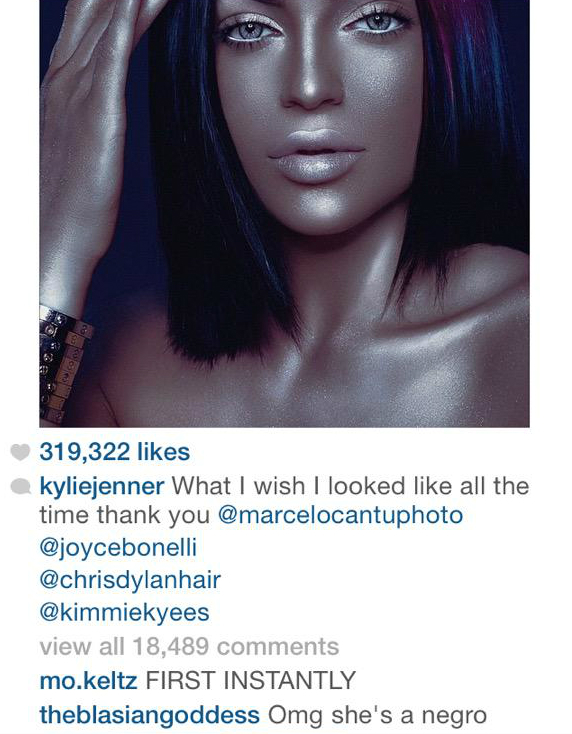Tap the heart icon beside the likes count
The image size is (572, 734).
point(20,452)
